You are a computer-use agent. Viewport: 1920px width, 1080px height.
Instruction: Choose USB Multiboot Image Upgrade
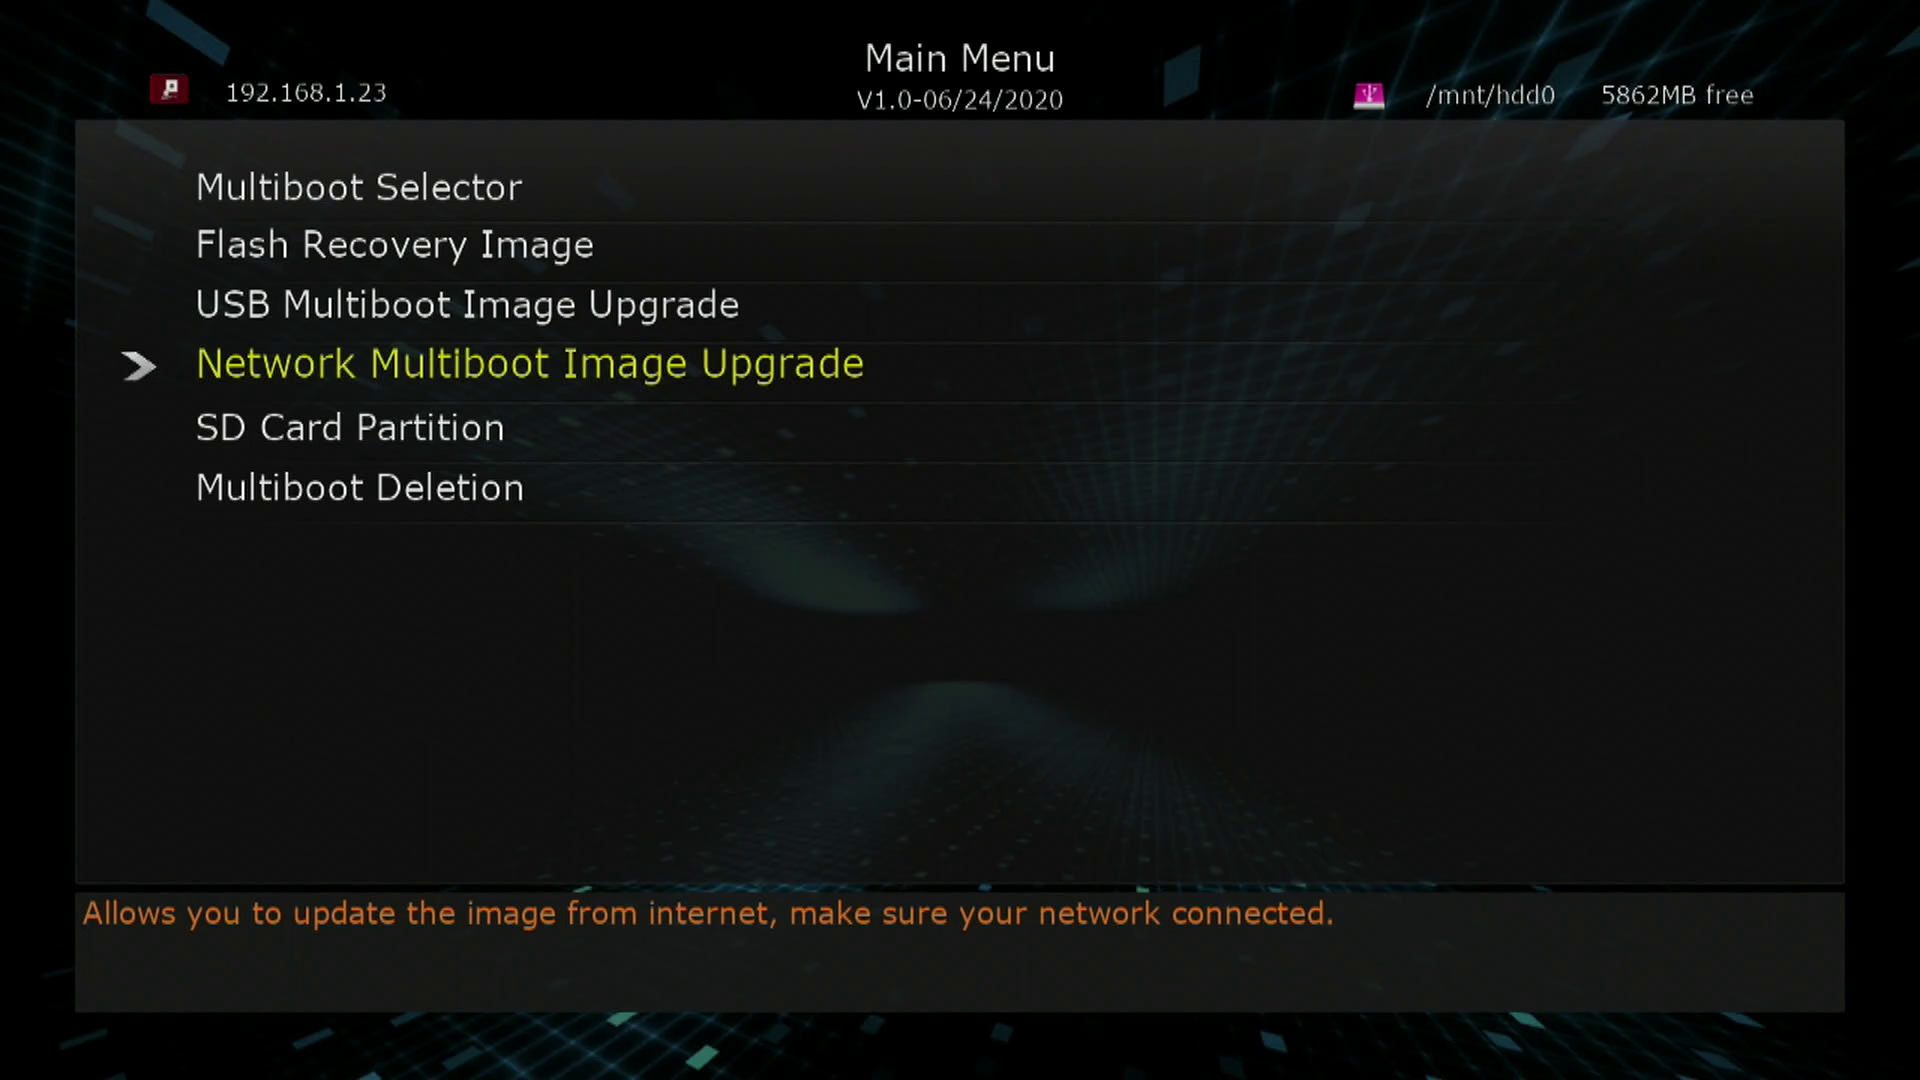(x=467, y=305)
